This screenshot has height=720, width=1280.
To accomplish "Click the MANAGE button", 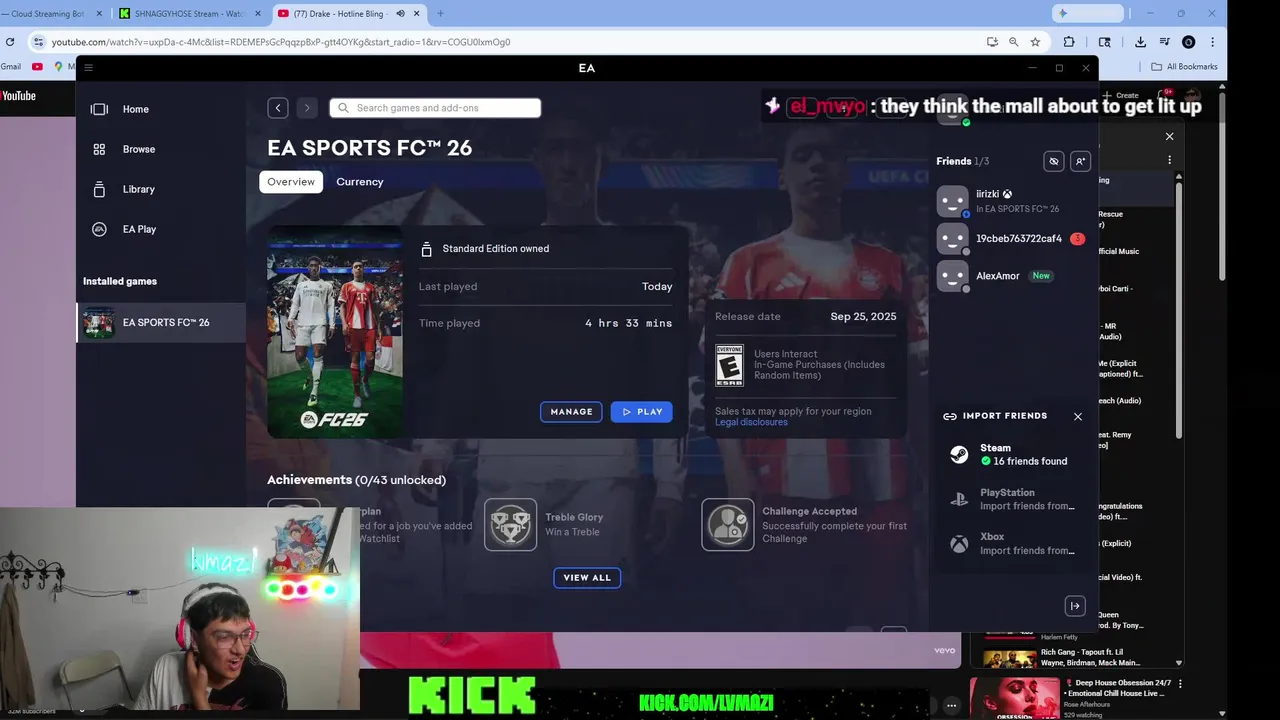I will (571, 412).
